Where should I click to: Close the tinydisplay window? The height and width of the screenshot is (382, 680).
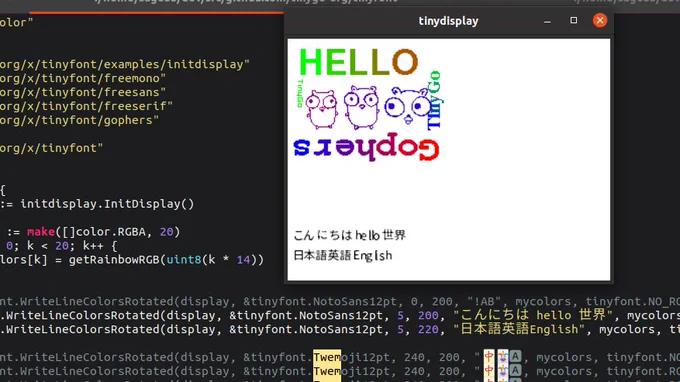tap(600, 20)
